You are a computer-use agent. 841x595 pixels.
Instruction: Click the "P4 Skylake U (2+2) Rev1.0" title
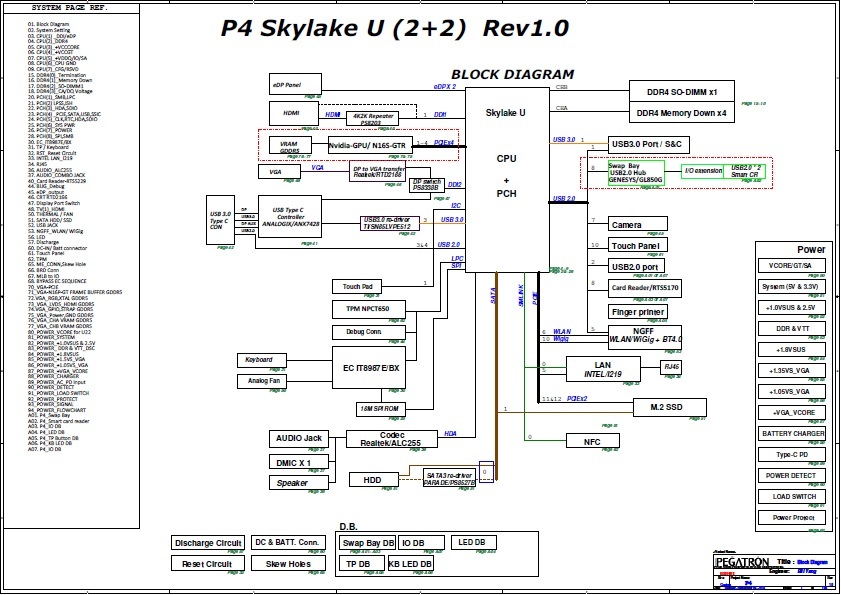tap(395, 28)
